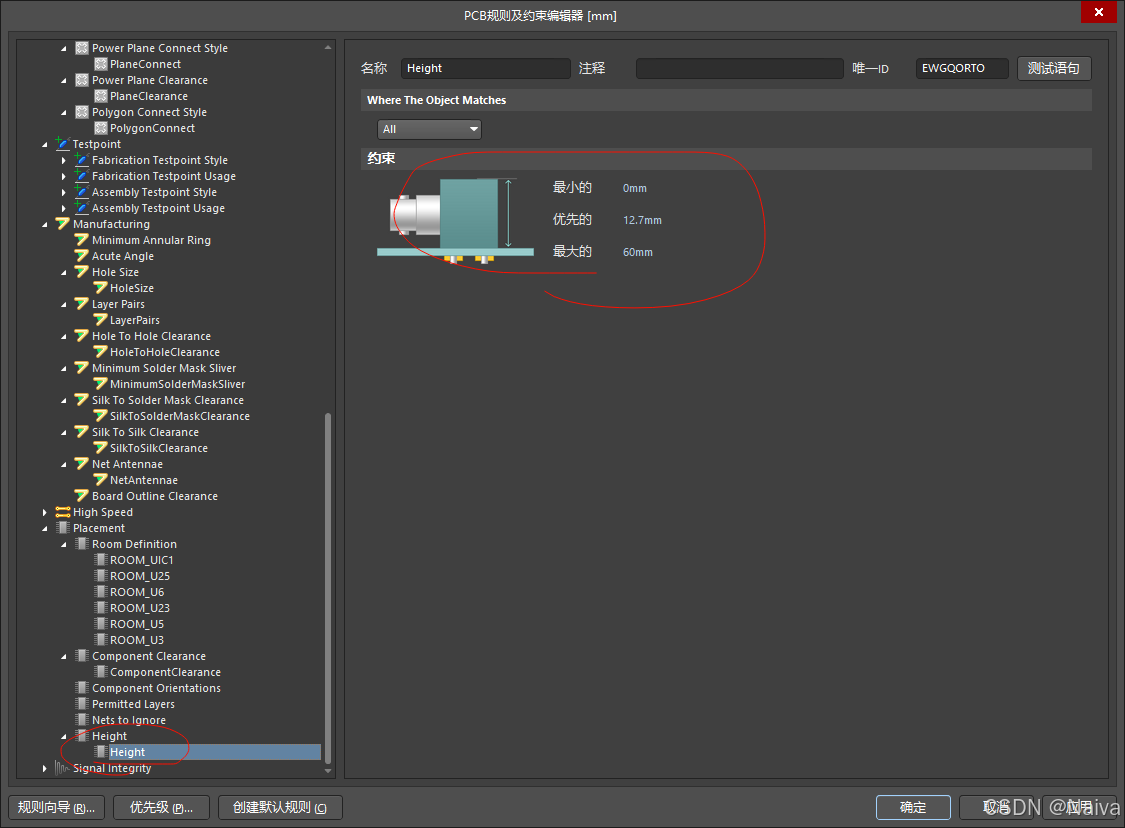
Task: Click the 规则向导 (Rule Wizard) button
Action: (x=56, y=807)
